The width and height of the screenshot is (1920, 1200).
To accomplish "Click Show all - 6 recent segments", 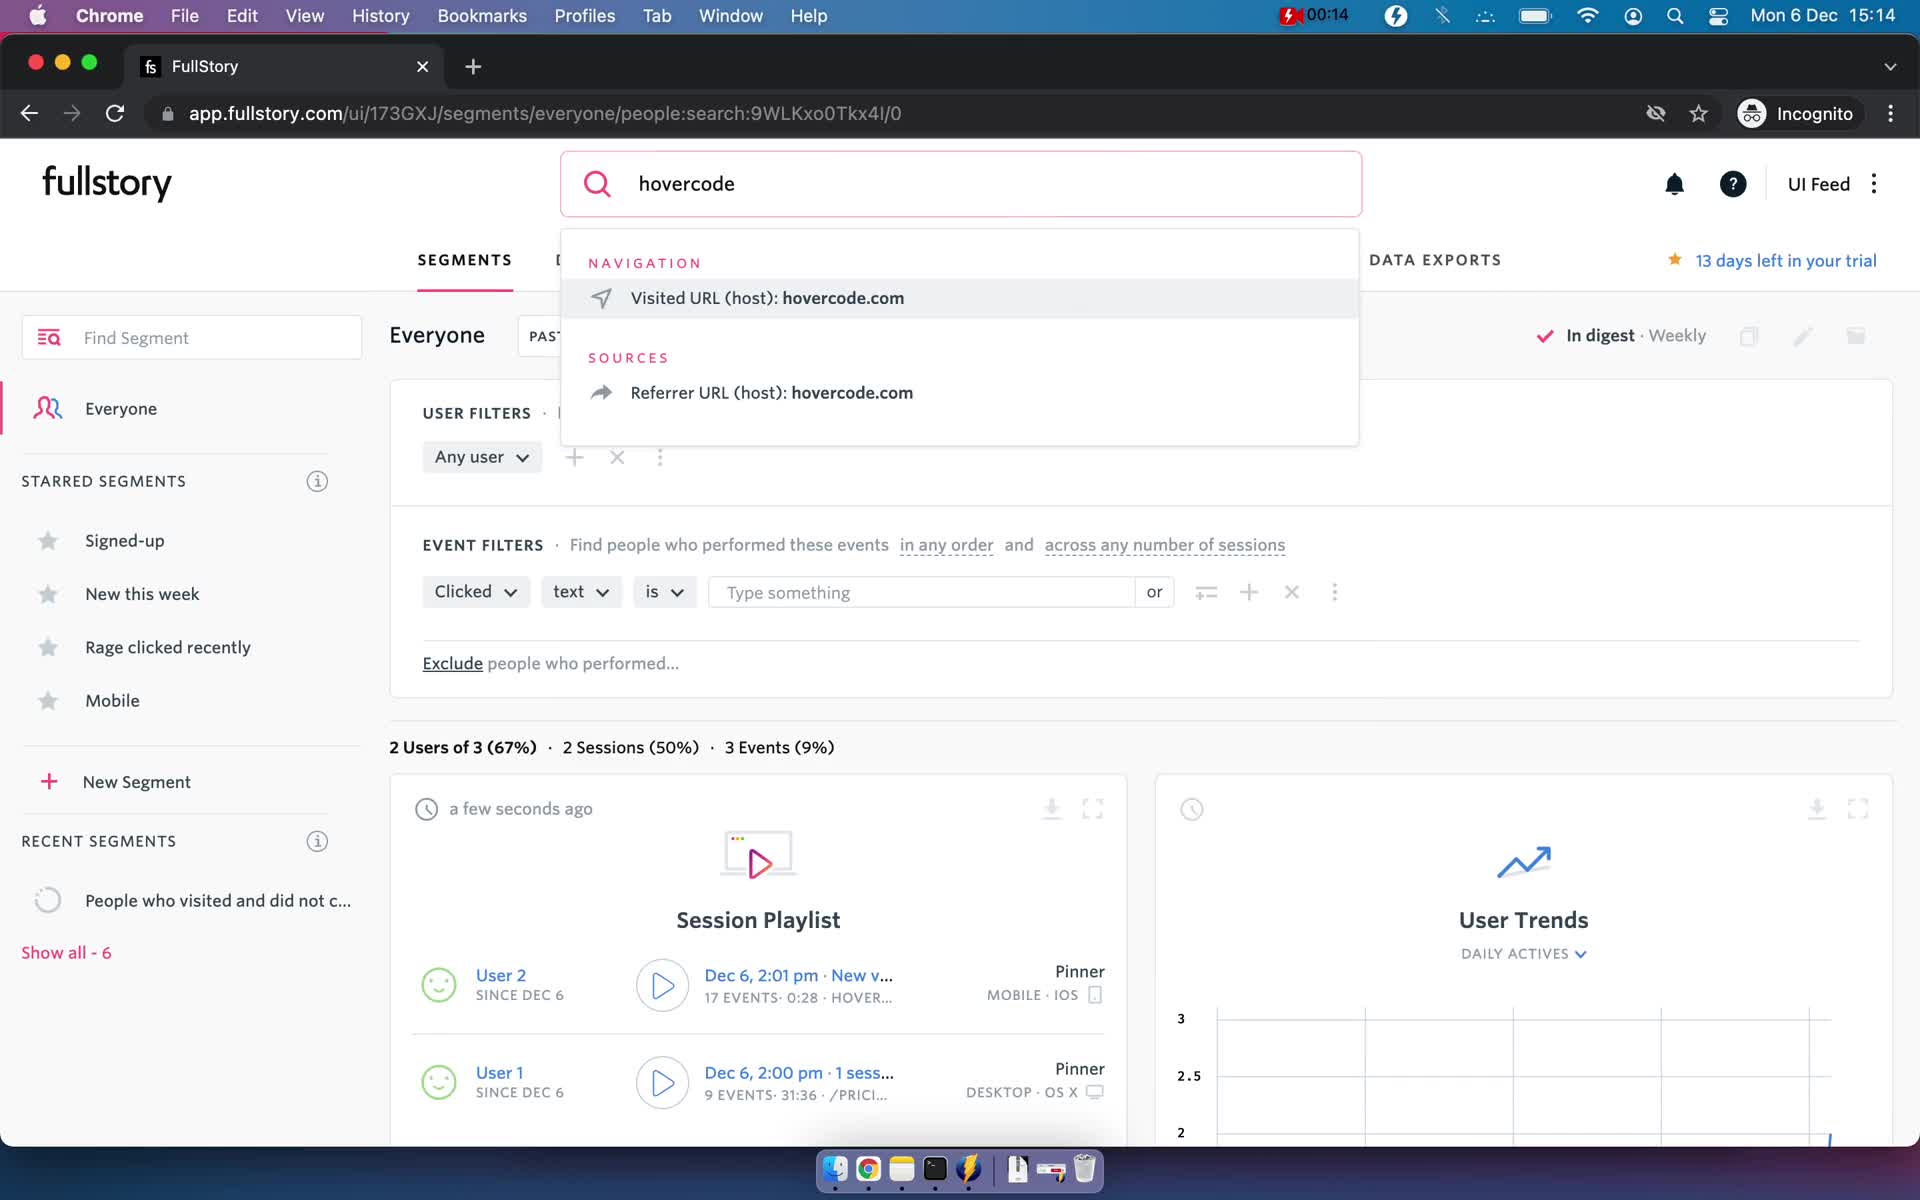I will 66,953.
